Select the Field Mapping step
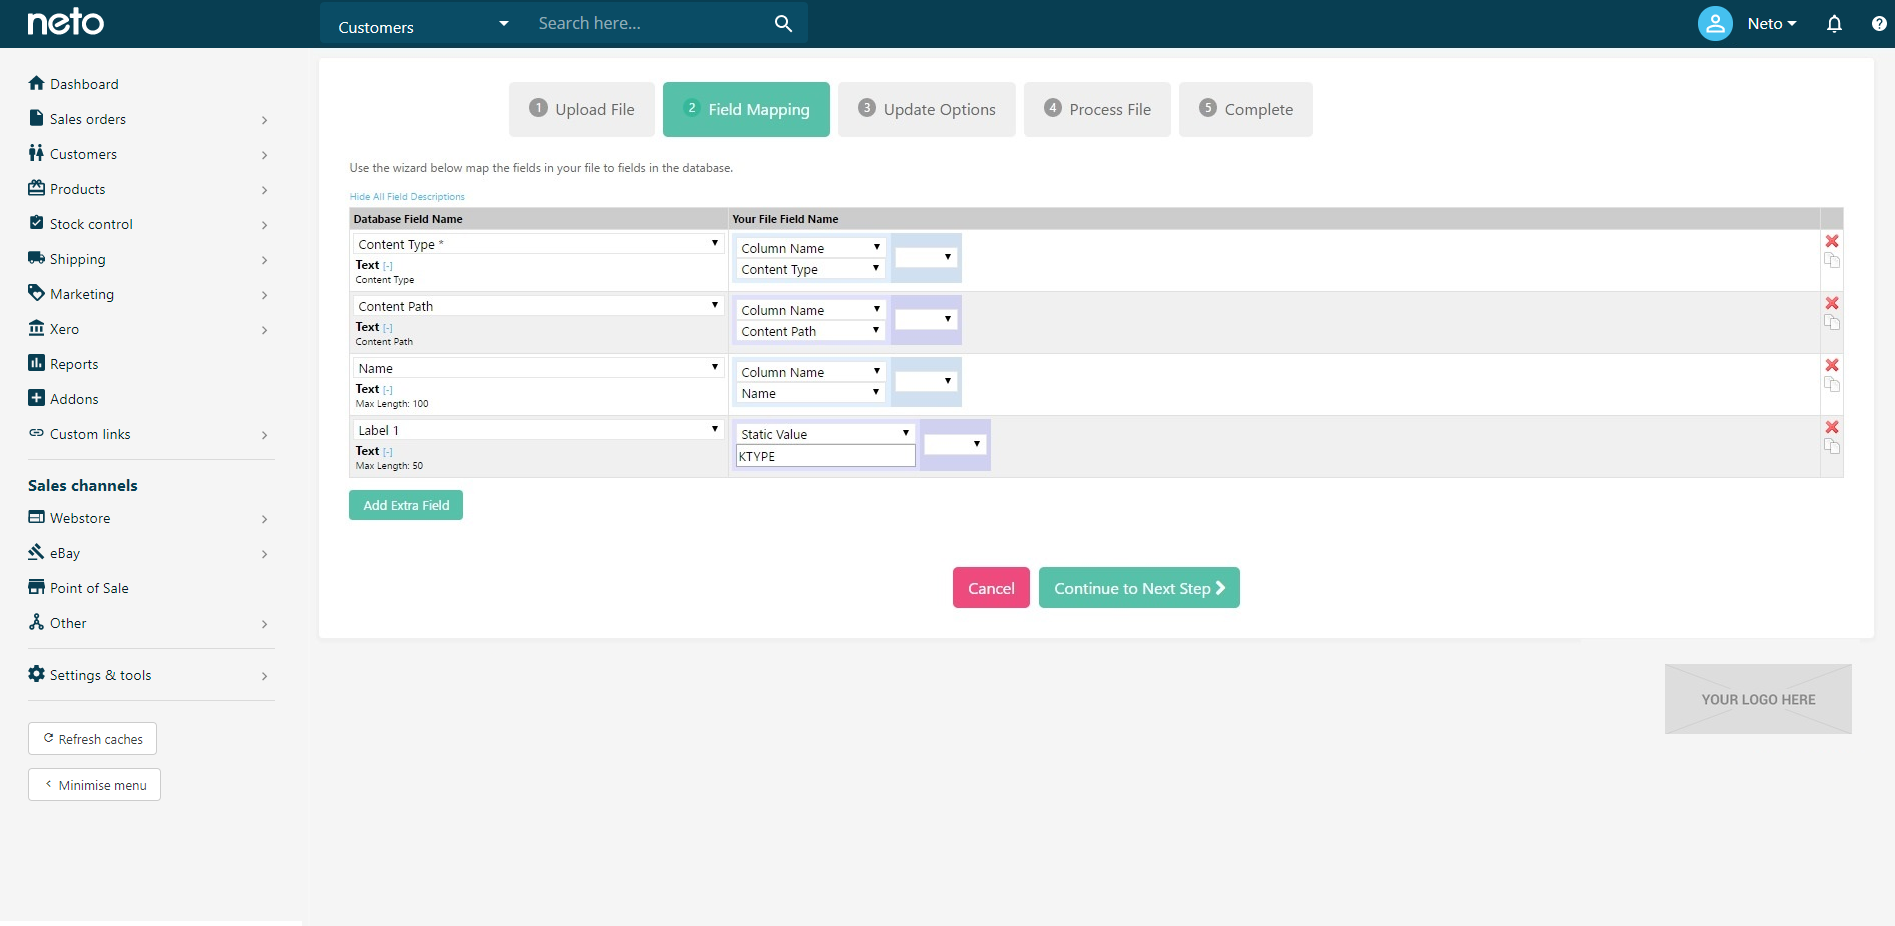Screen dimensions: 1895x926 [746, 109]
